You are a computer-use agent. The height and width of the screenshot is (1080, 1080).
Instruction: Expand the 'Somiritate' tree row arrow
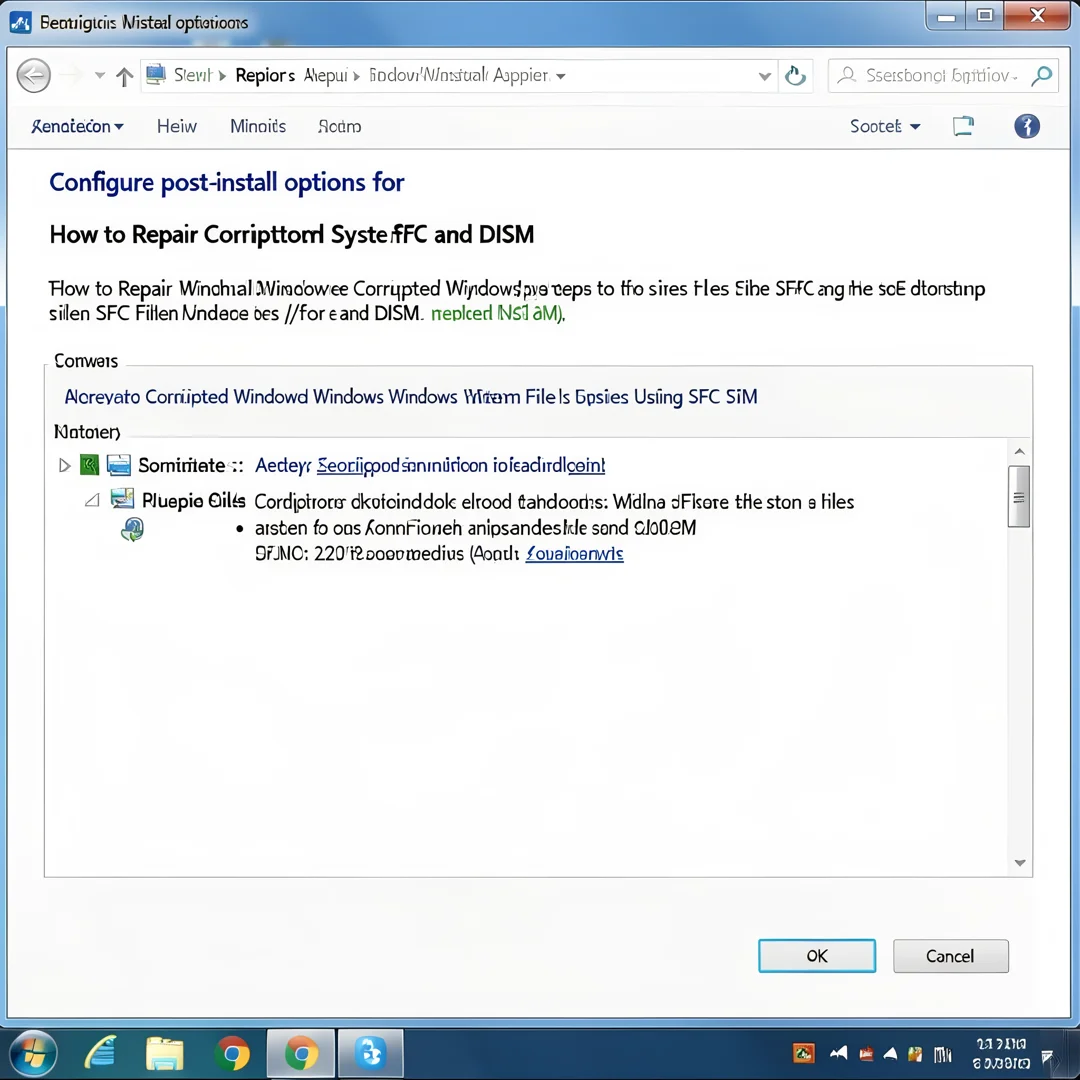64,466
